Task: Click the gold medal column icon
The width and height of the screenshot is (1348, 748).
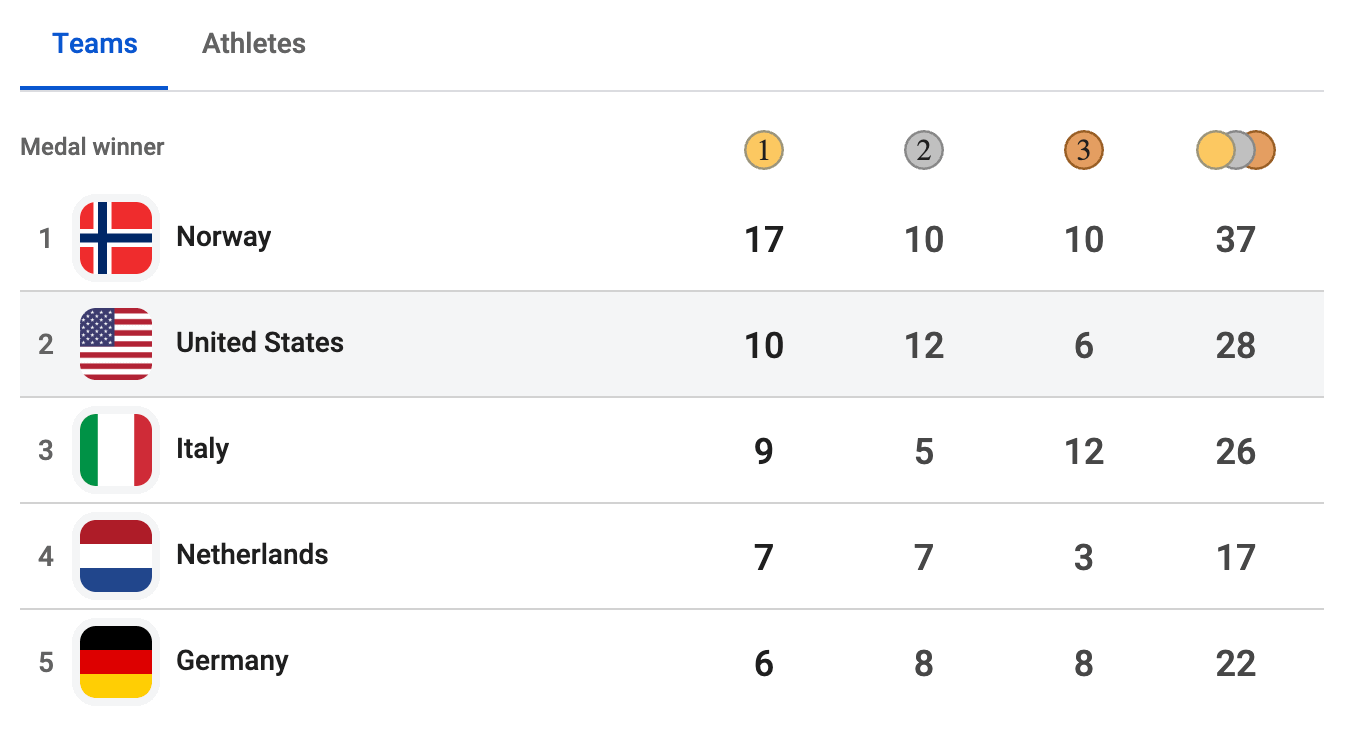Action: (x=764, y=151)
